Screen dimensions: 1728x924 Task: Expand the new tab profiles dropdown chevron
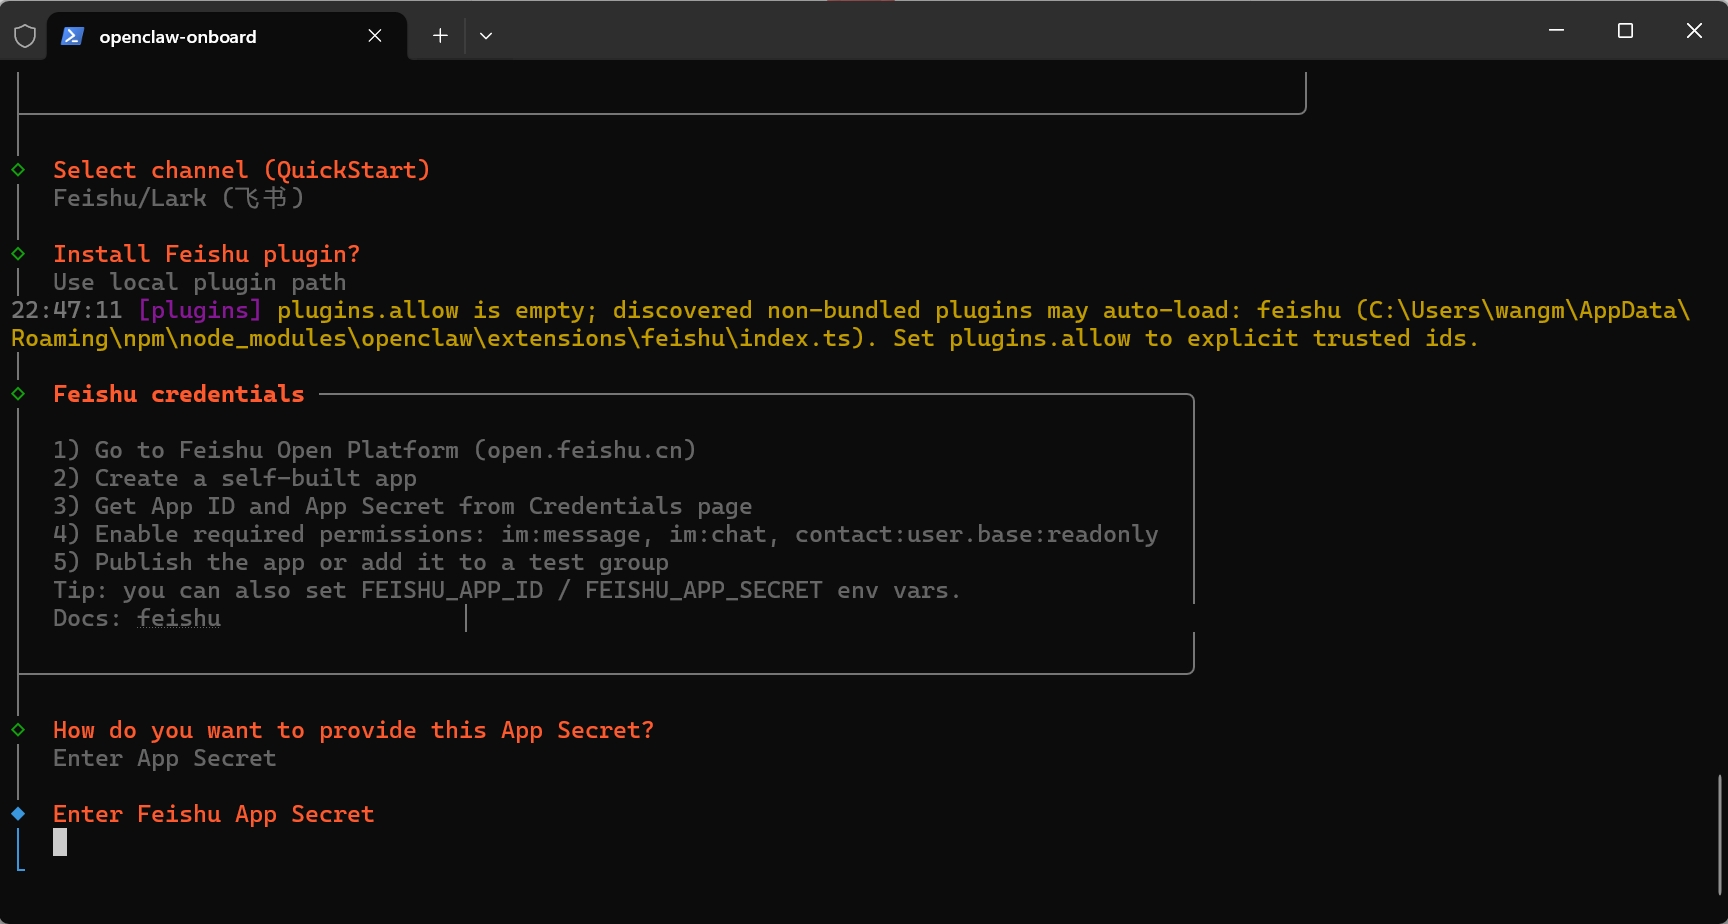point(486,36)
